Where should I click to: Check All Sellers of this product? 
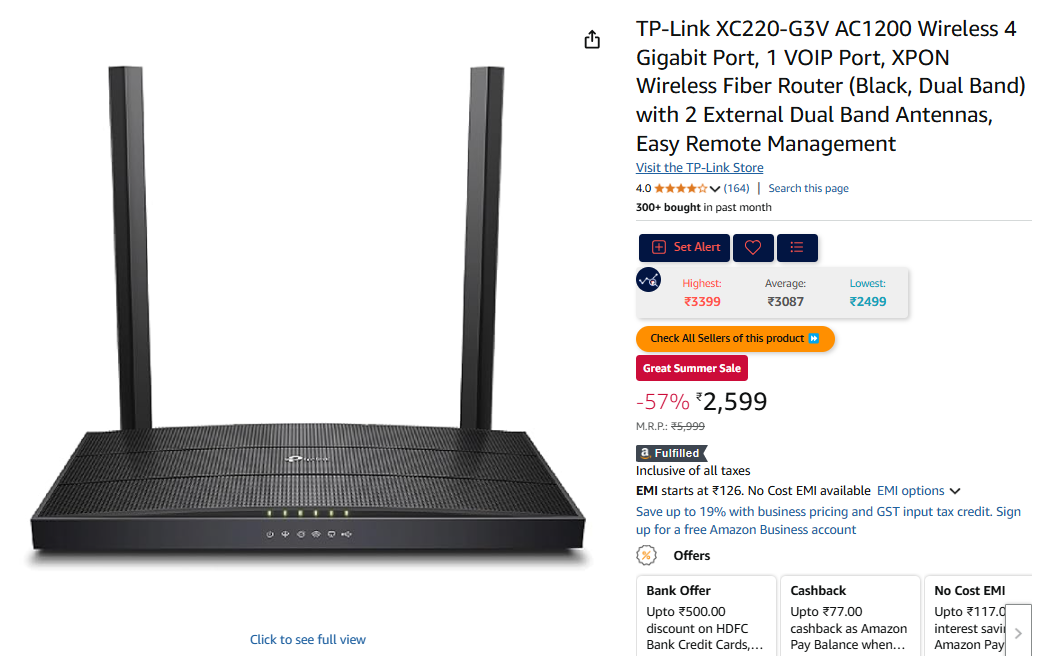coord(735,338)
